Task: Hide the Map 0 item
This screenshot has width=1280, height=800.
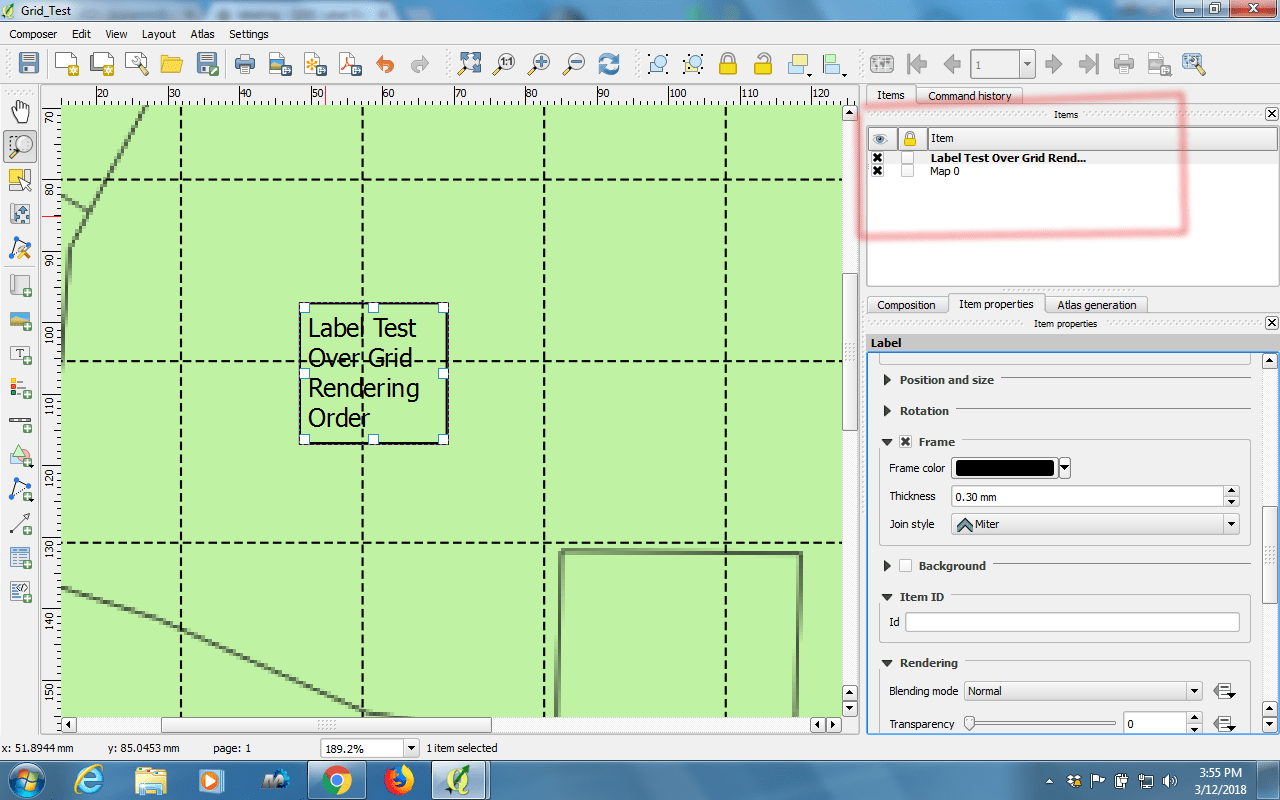Action: [x=878, y=170]
